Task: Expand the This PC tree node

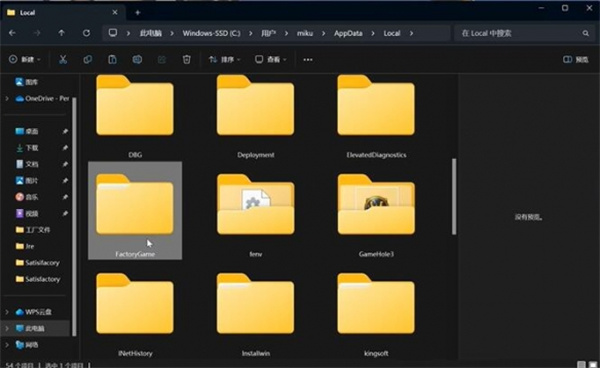Action: point(7,328)
